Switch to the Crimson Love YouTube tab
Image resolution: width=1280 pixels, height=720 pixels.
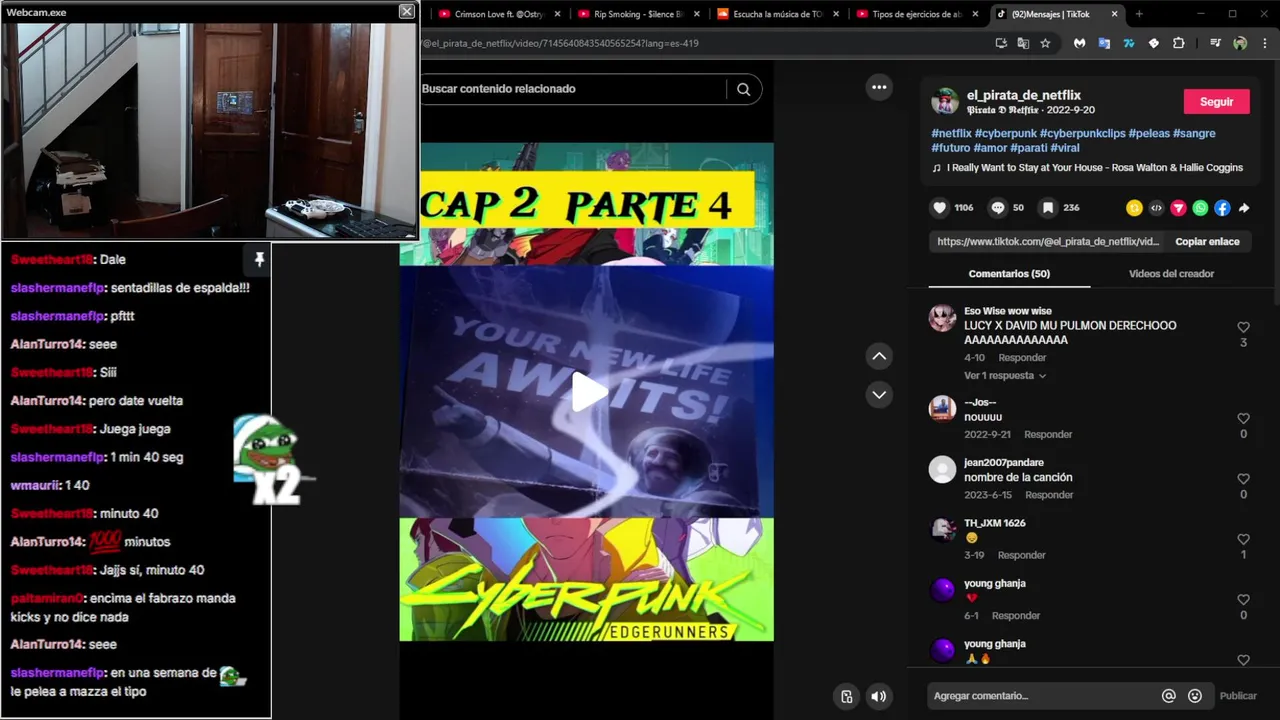(x=498, y=14)
